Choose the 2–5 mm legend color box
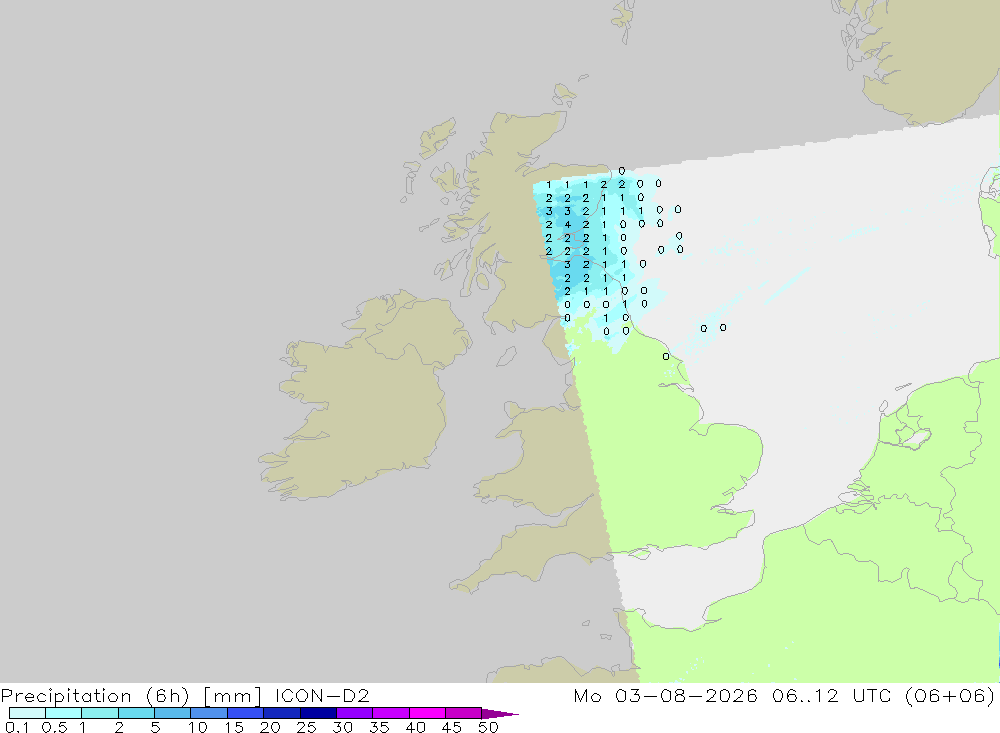Viewport: 1000px width, 733px height. [x=136, y=713]
